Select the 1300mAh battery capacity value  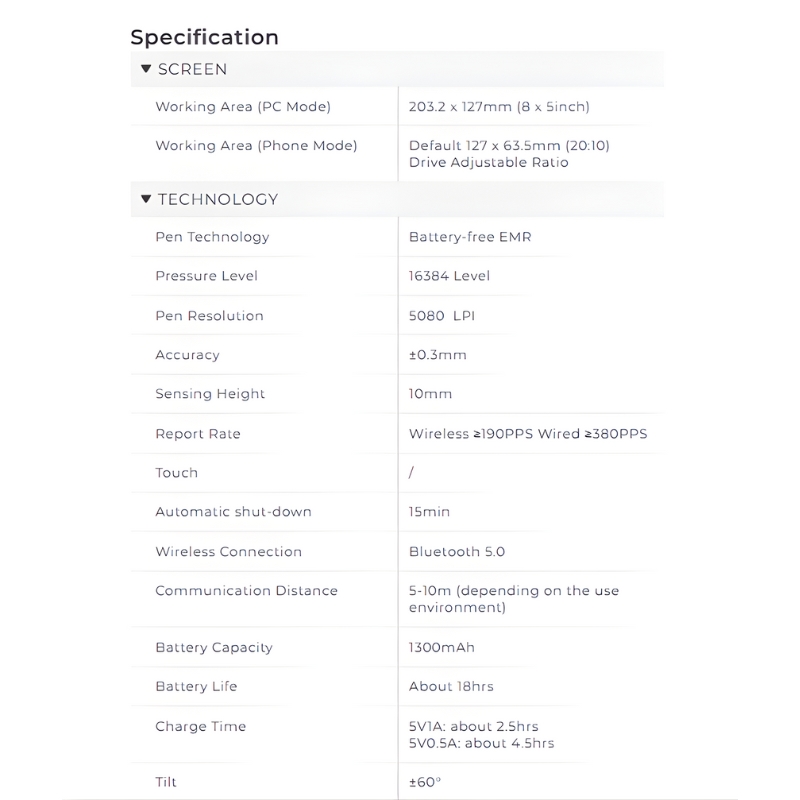pyautogui.click(x=441, y=648)
